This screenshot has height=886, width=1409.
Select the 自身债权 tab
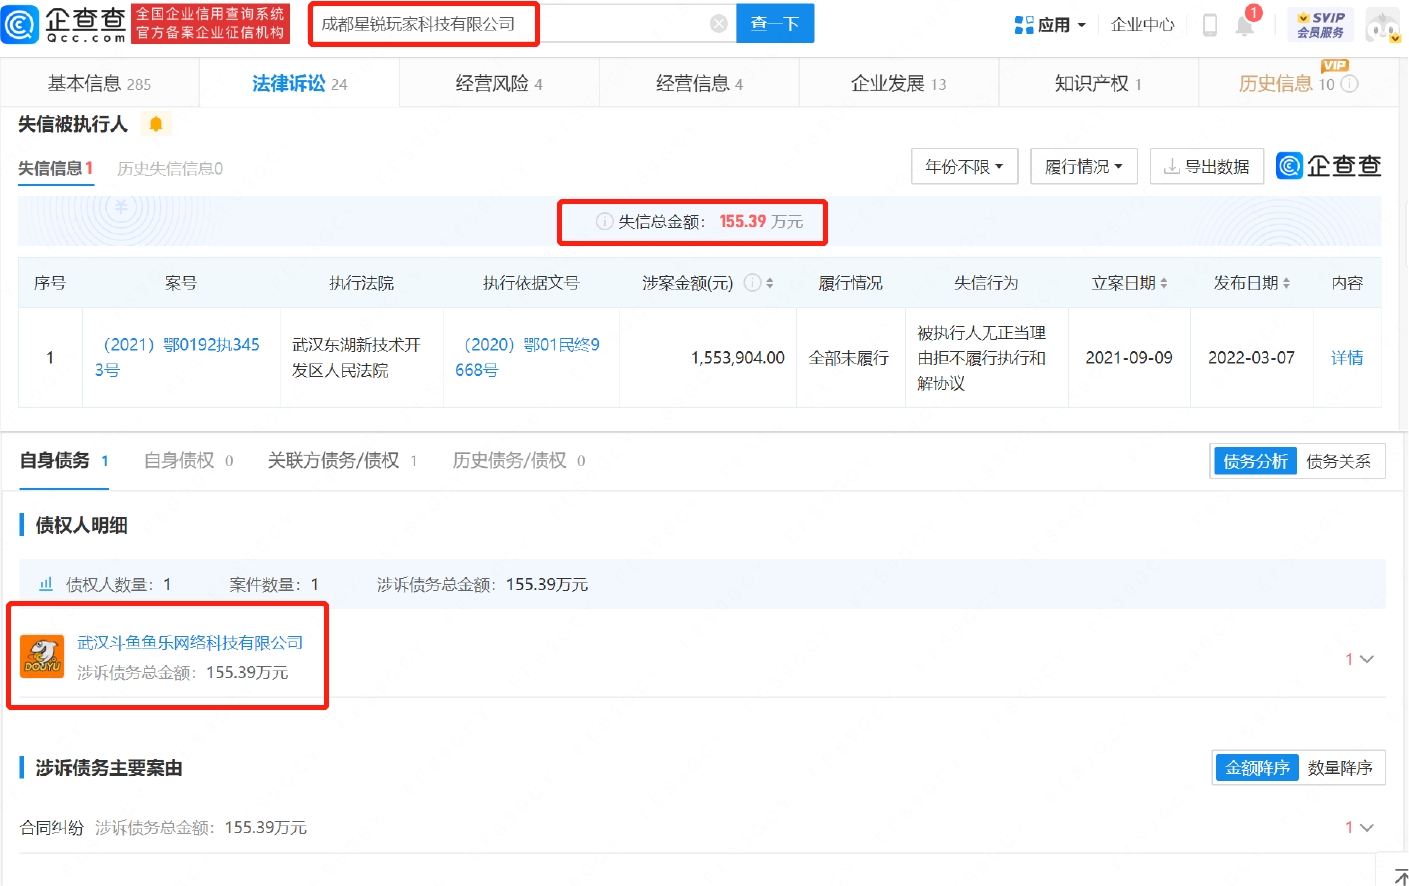(188, 460)
